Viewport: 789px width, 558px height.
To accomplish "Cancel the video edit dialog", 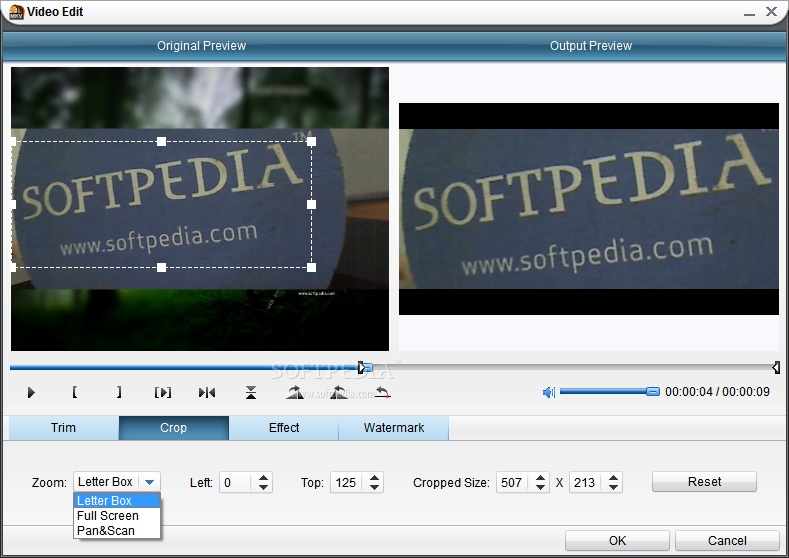I will 727,540.
